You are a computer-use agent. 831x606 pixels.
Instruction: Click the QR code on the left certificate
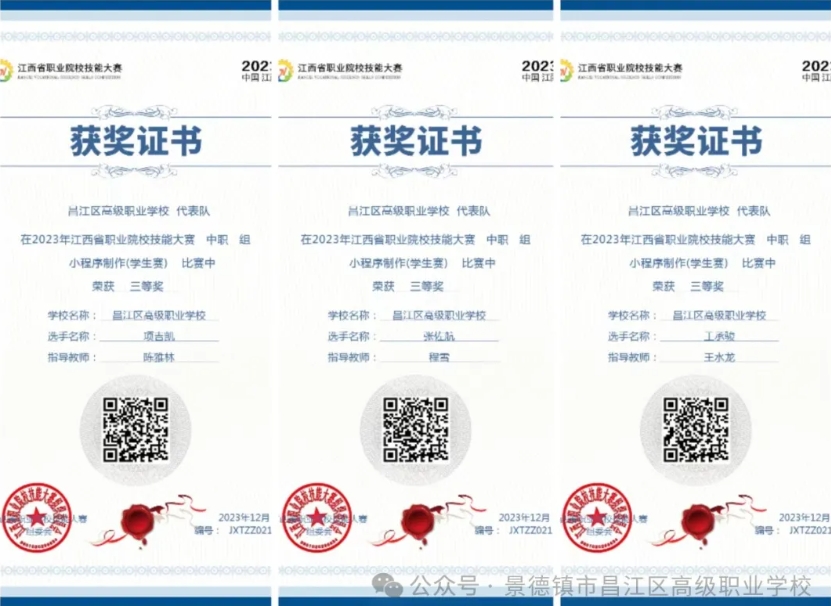pyautogui.click(x=137, y=429)
